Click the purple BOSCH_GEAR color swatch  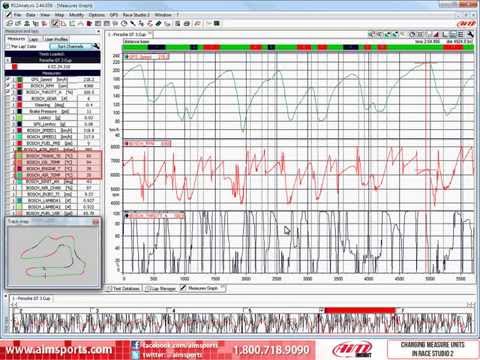point(19,99)
